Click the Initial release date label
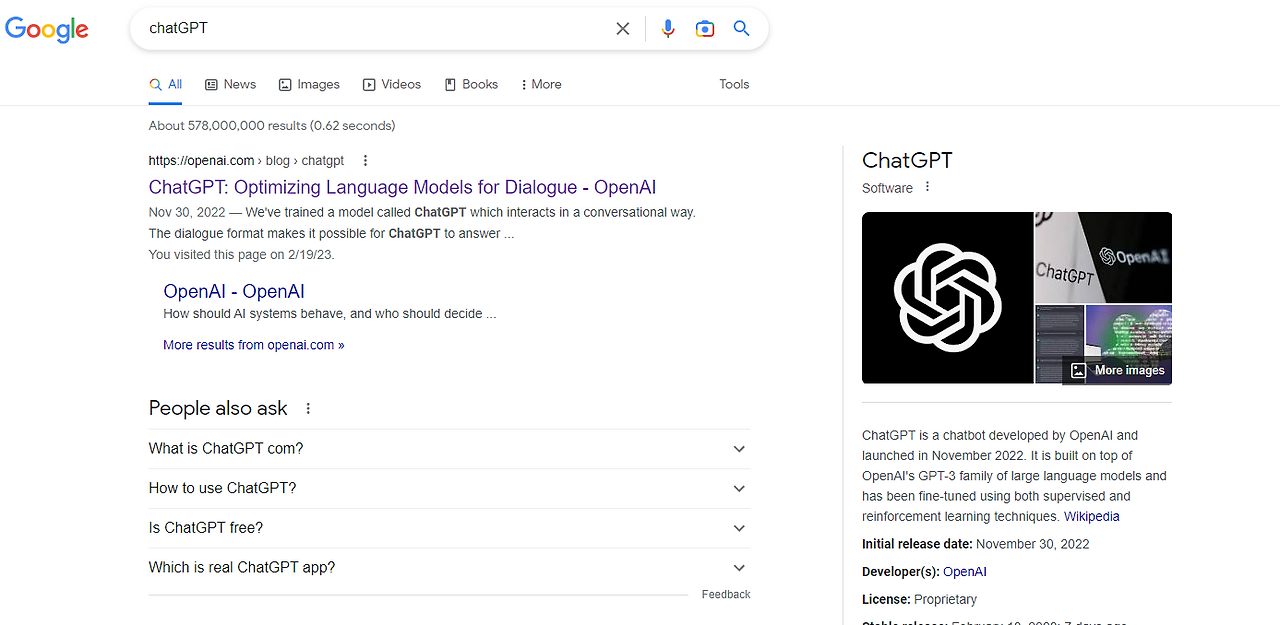The image size is (1280, 625). (x=917, y=544)
